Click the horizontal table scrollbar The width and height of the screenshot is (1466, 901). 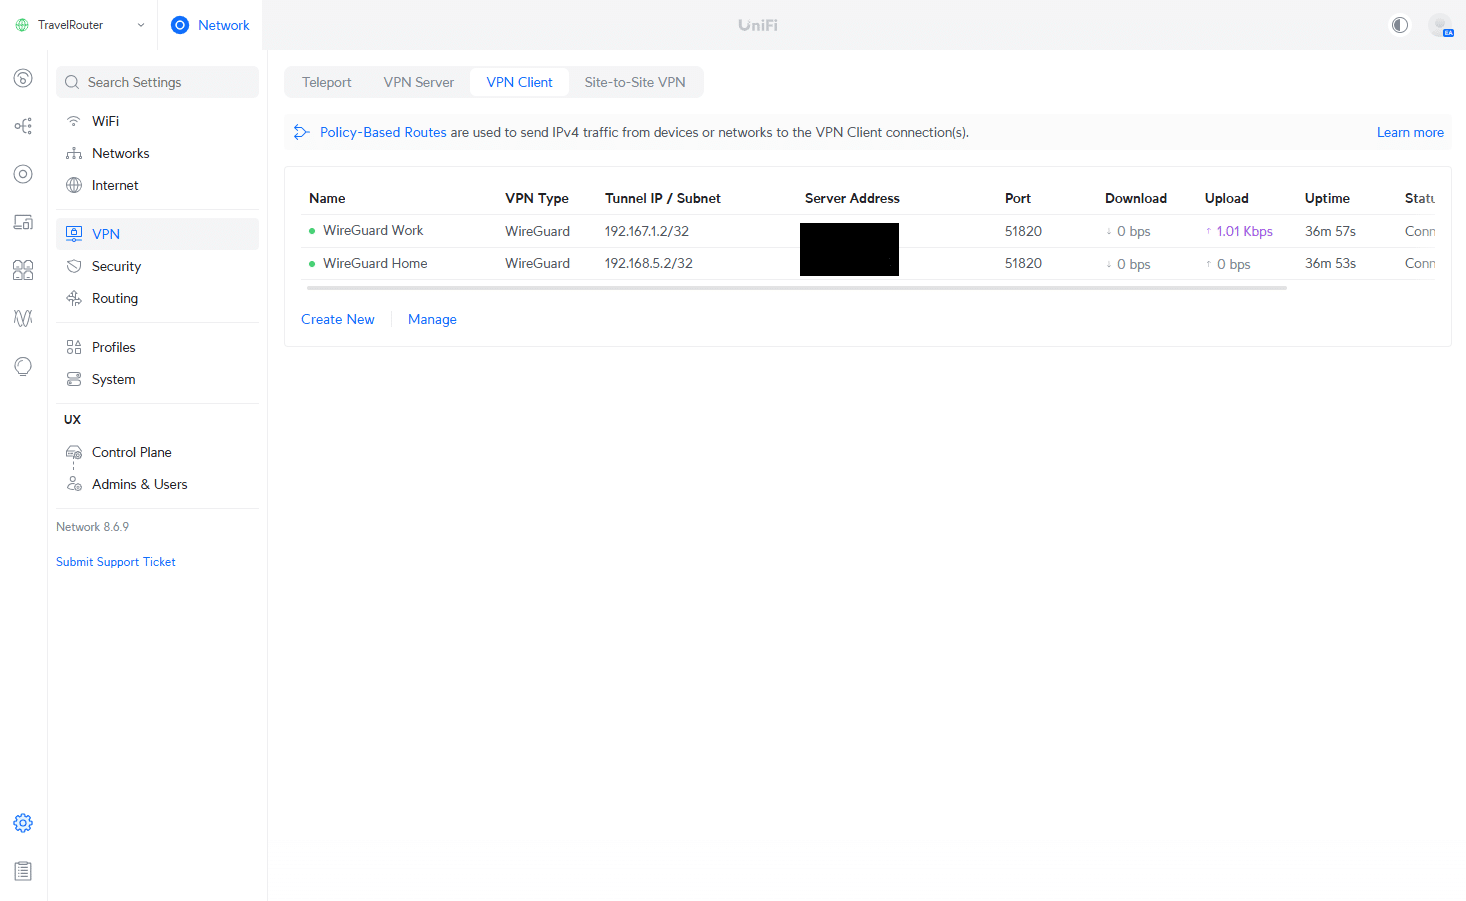[796, 288]
